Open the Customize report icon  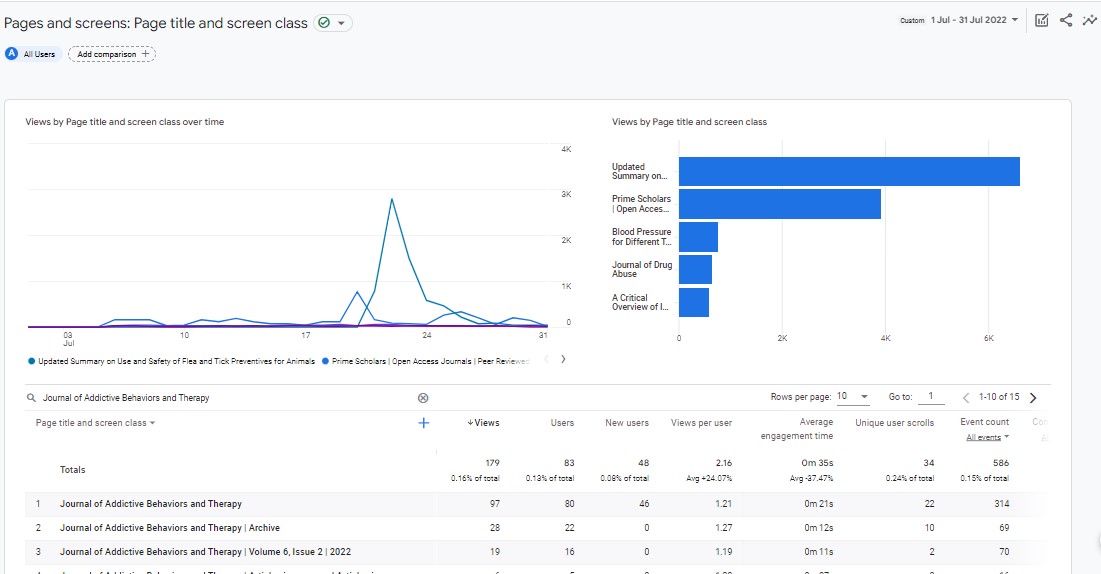(x=1041, y=20)
